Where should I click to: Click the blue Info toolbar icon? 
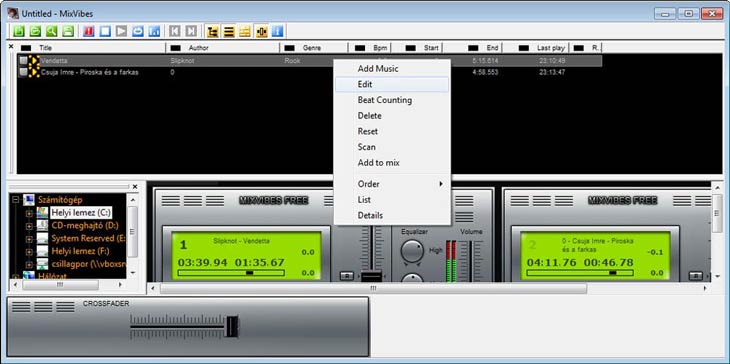[277, 31]
